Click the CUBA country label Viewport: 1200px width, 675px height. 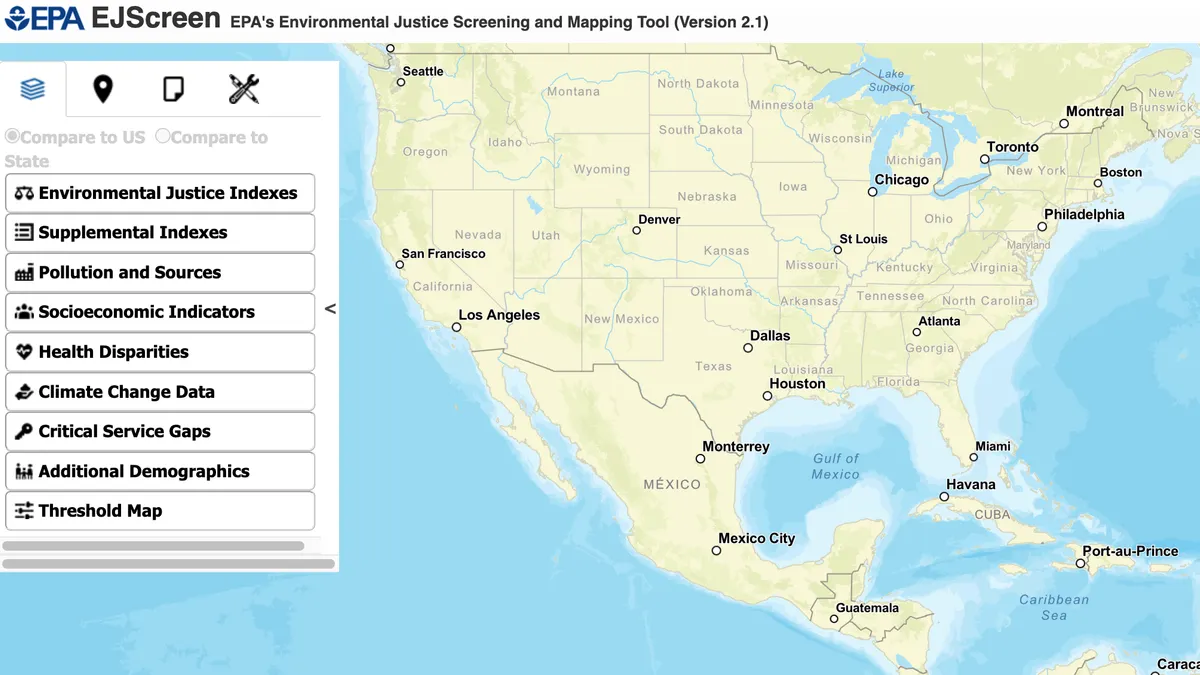[x=993, y=514]
